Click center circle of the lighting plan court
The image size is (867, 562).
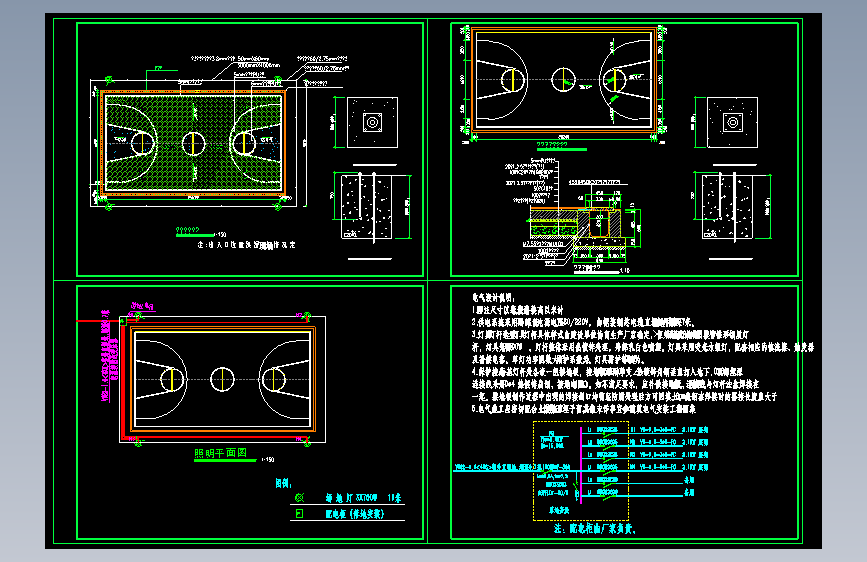[222, 380]
